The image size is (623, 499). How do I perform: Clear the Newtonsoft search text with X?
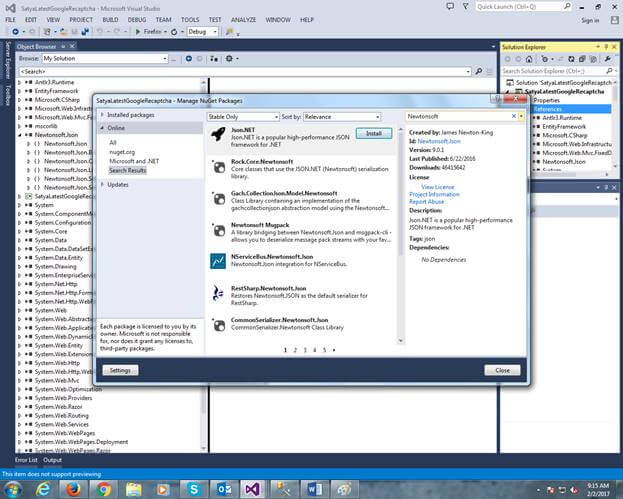point(513,116)
